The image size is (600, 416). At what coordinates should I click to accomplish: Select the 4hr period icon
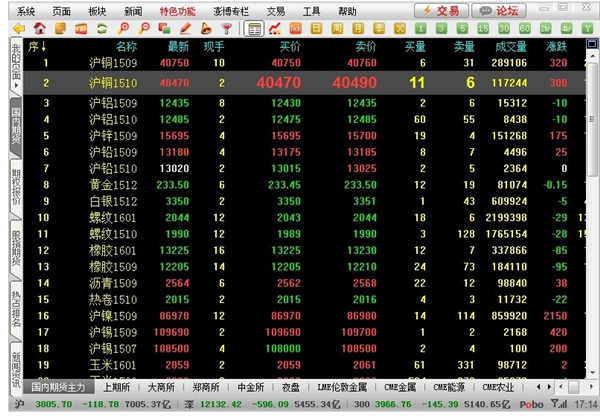pyautogui.click(x=566, y=29)
